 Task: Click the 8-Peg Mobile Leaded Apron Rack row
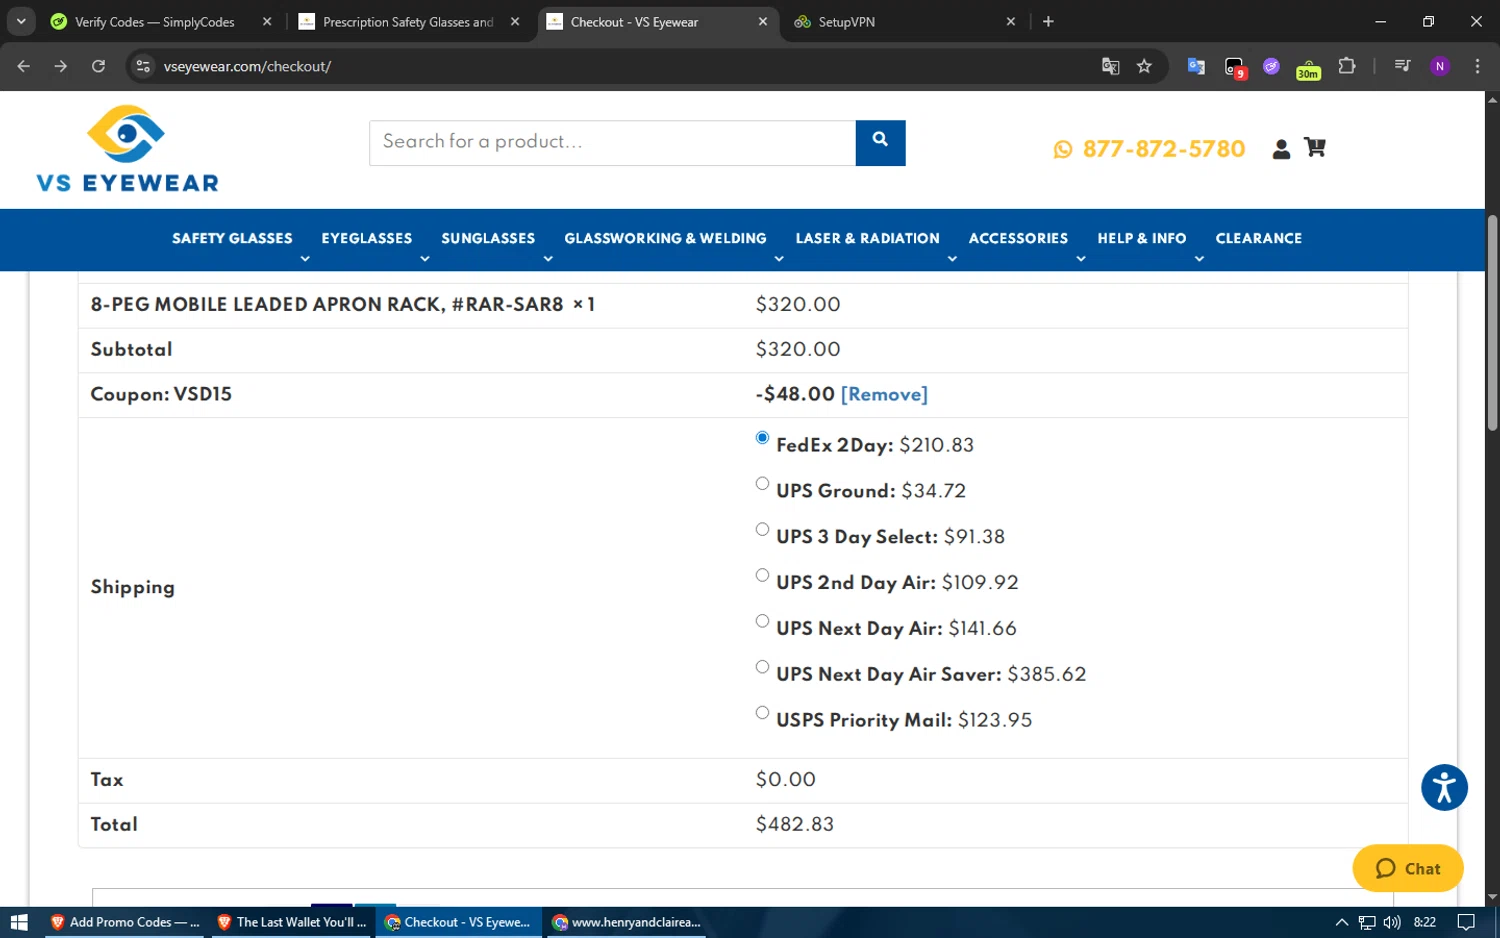[743, 305]
